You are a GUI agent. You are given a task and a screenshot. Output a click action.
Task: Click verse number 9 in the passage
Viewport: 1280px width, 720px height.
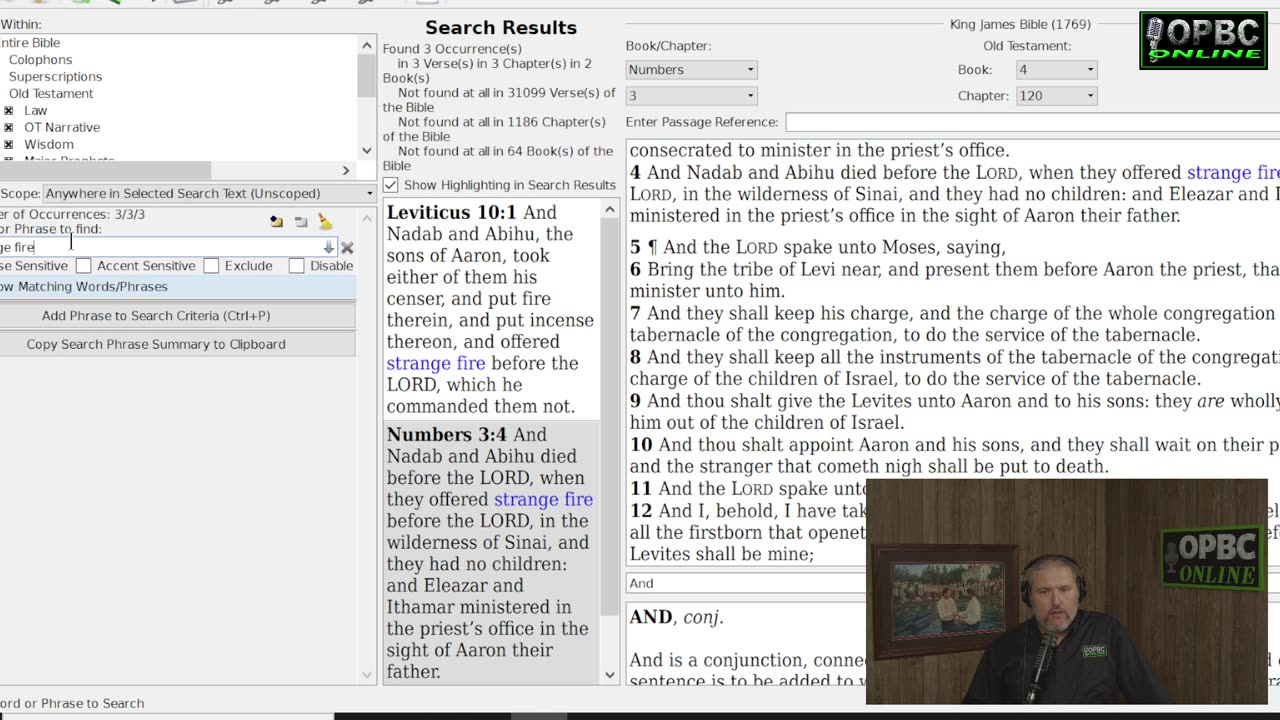click(635, 401)
